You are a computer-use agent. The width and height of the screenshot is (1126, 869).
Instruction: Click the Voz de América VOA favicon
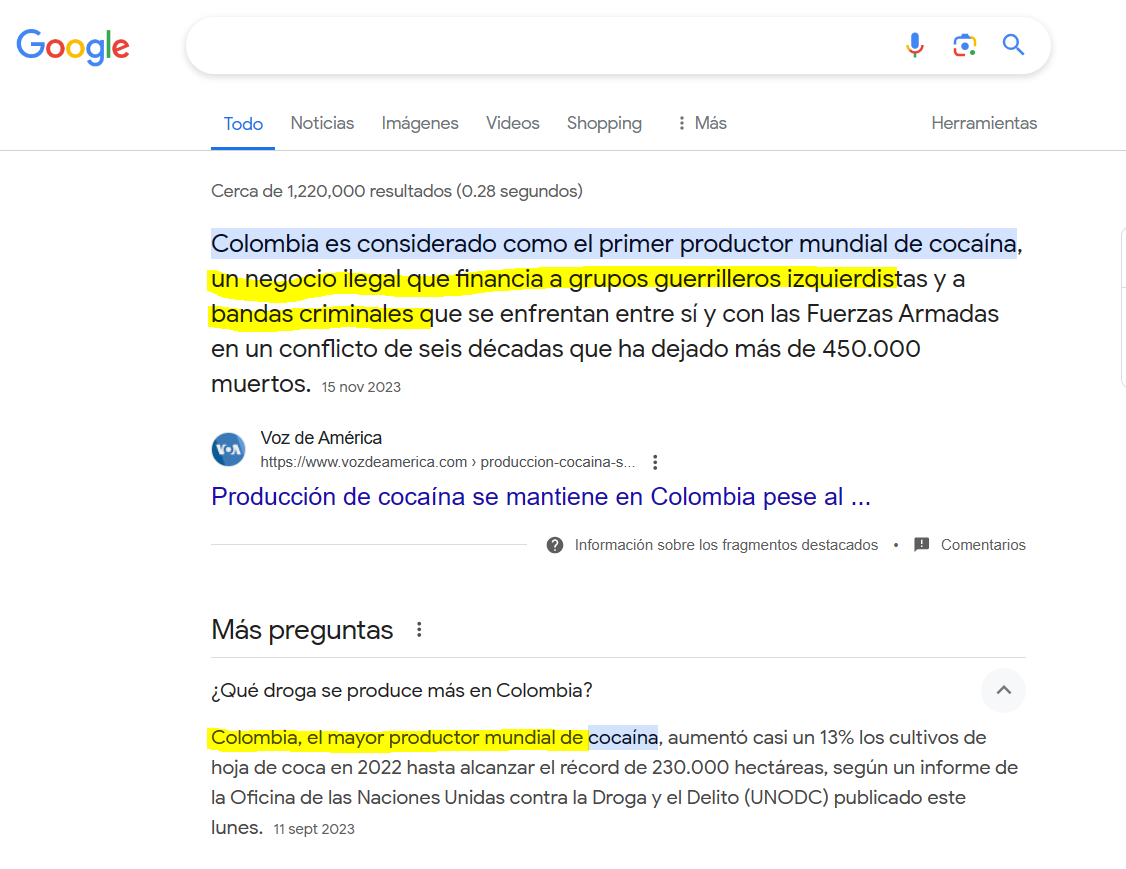pos(228,450)
